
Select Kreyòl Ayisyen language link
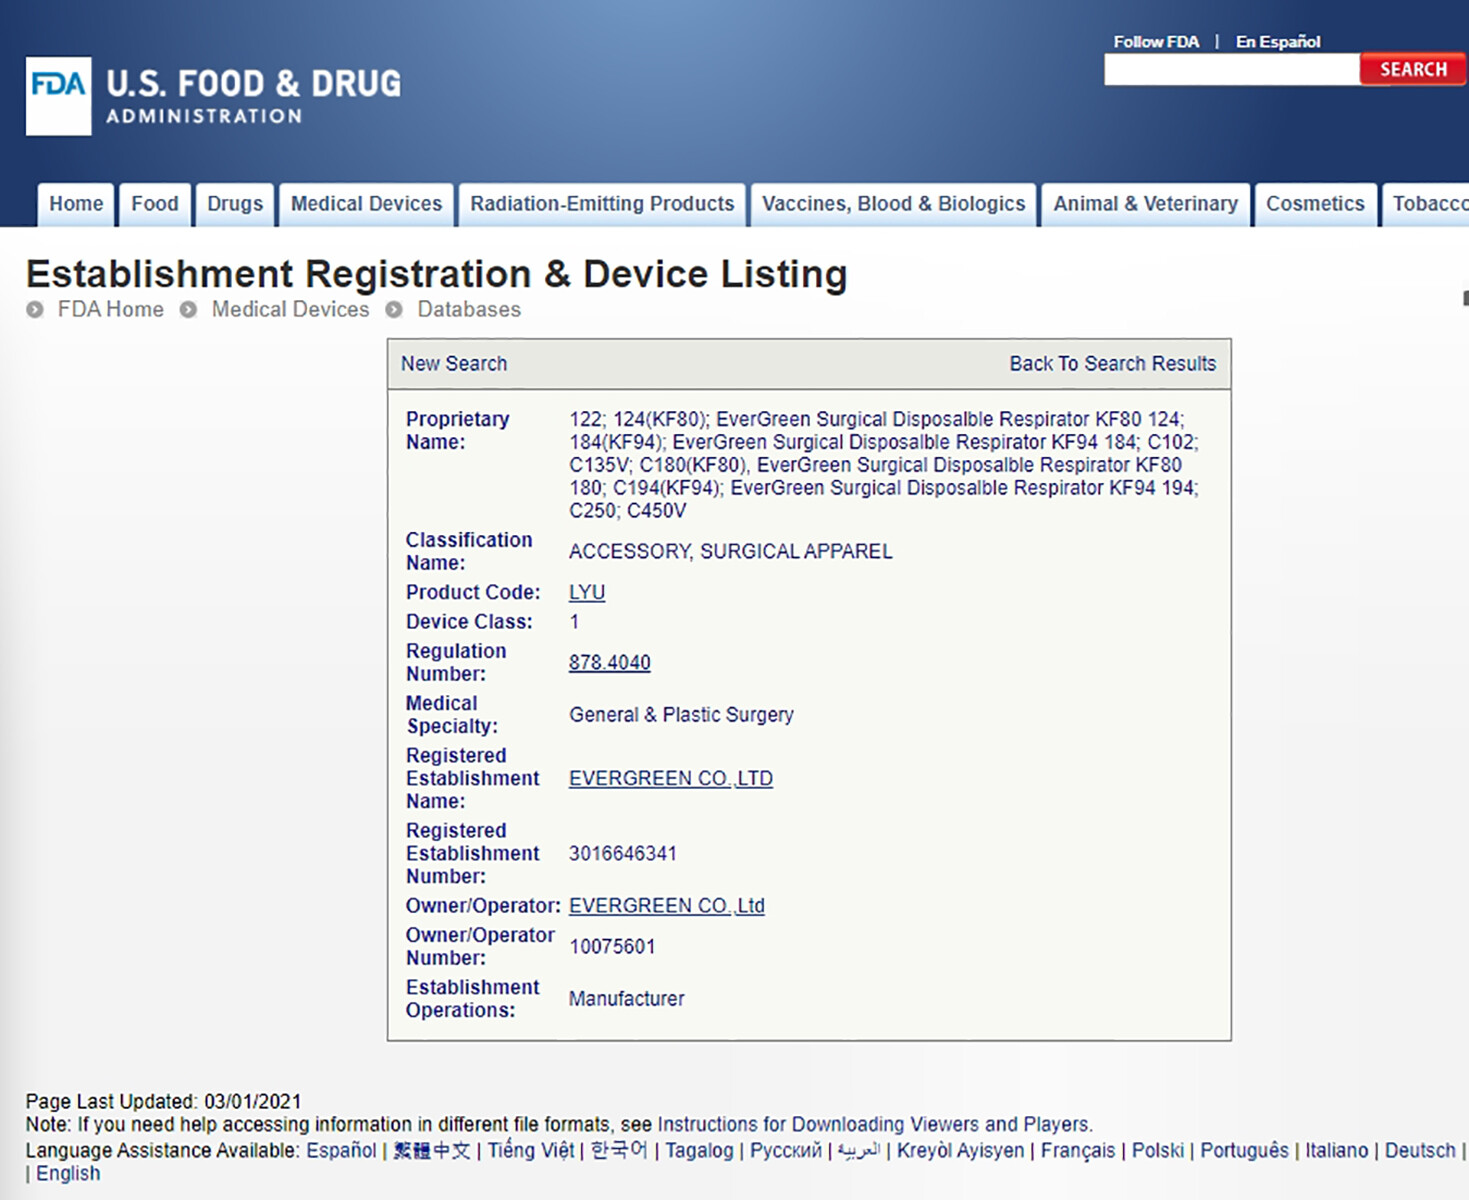[960, 1151]
